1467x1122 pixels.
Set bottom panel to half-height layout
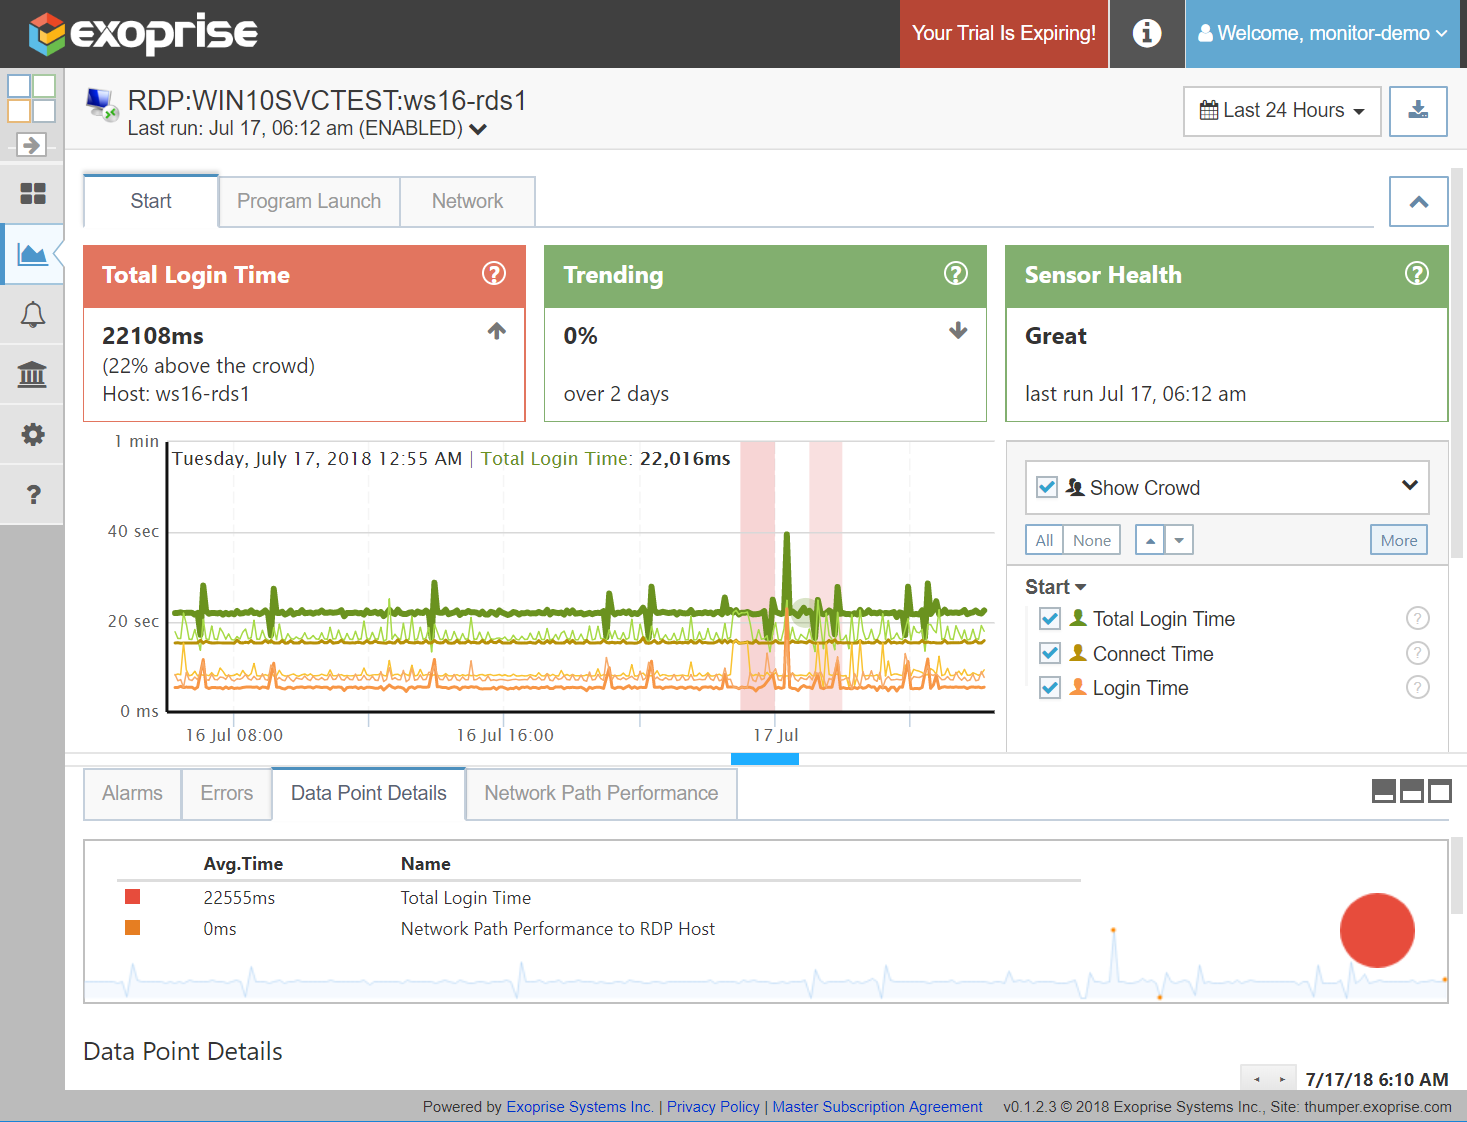tap(1412, 792)
